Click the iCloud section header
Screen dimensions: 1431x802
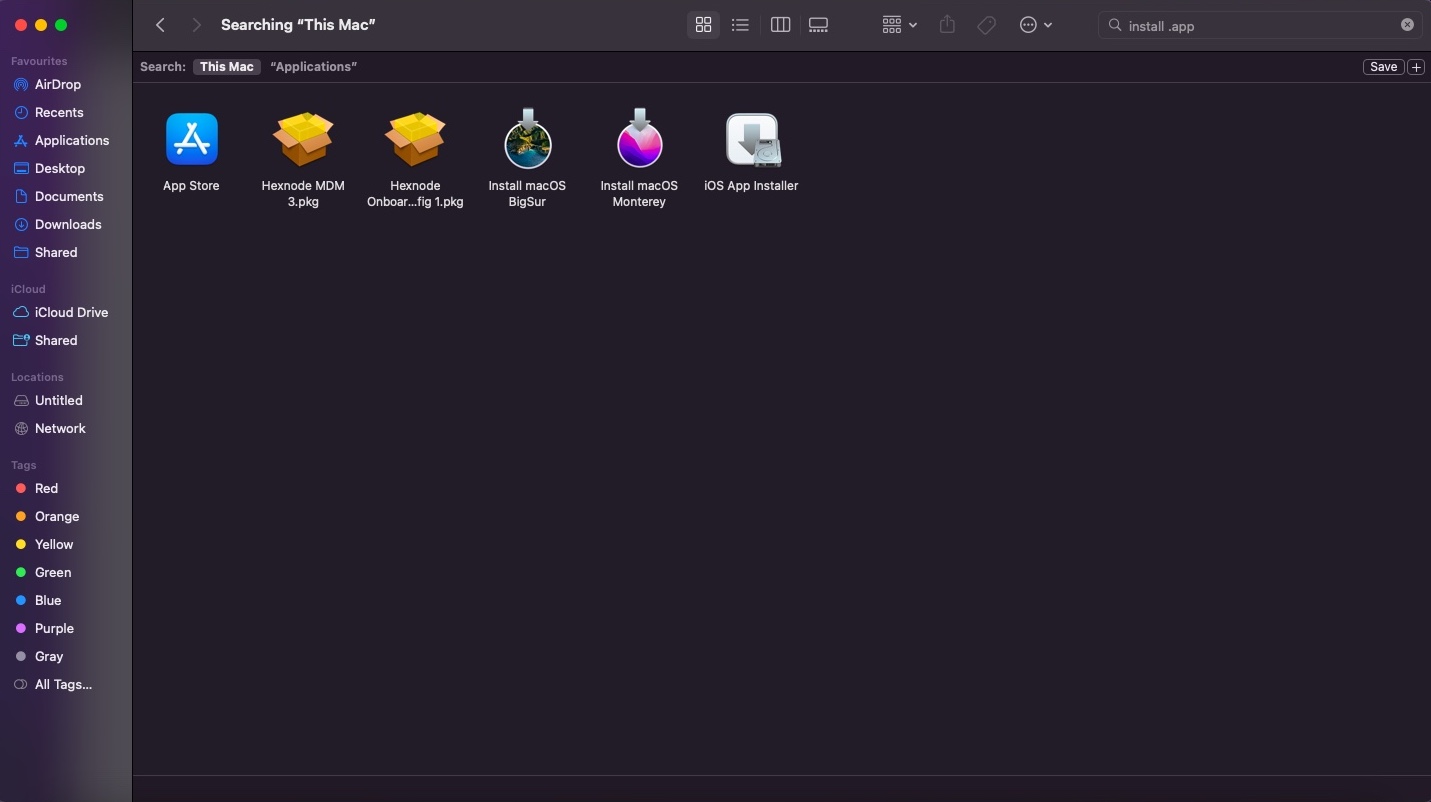point(28,289)
